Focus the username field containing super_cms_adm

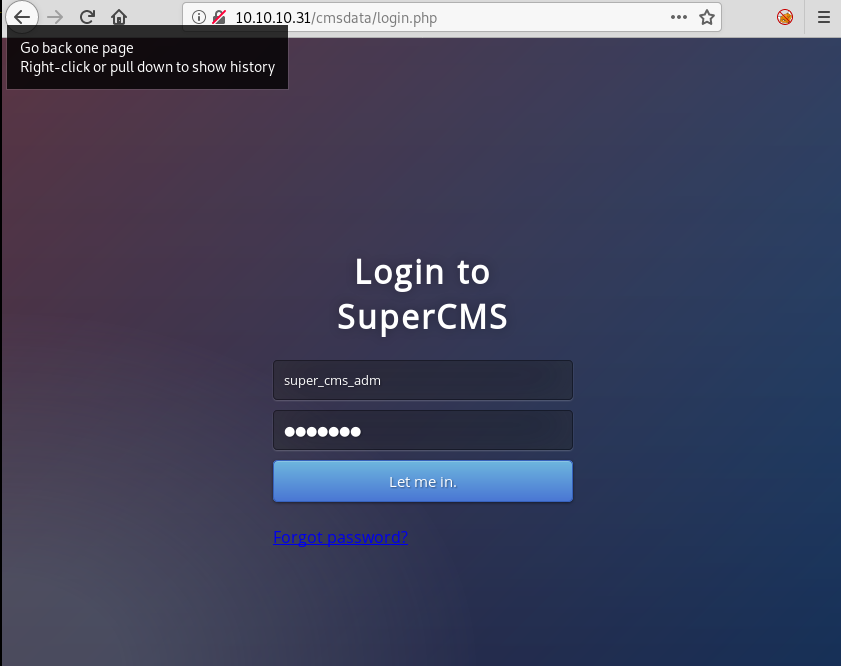[x=423, y=380]
